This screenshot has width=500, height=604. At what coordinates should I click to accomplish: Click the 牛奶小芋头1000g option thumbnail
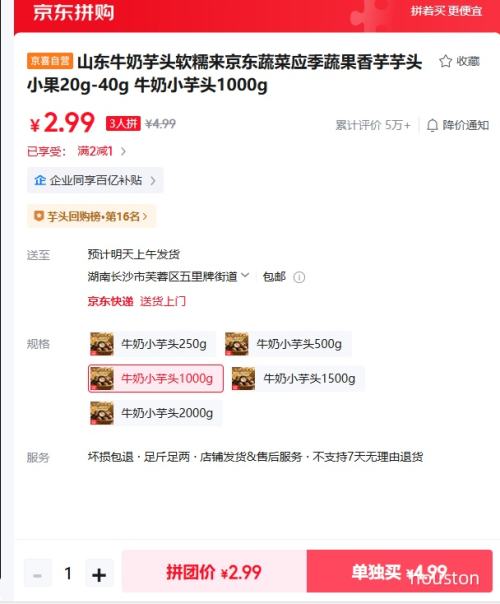102,379
